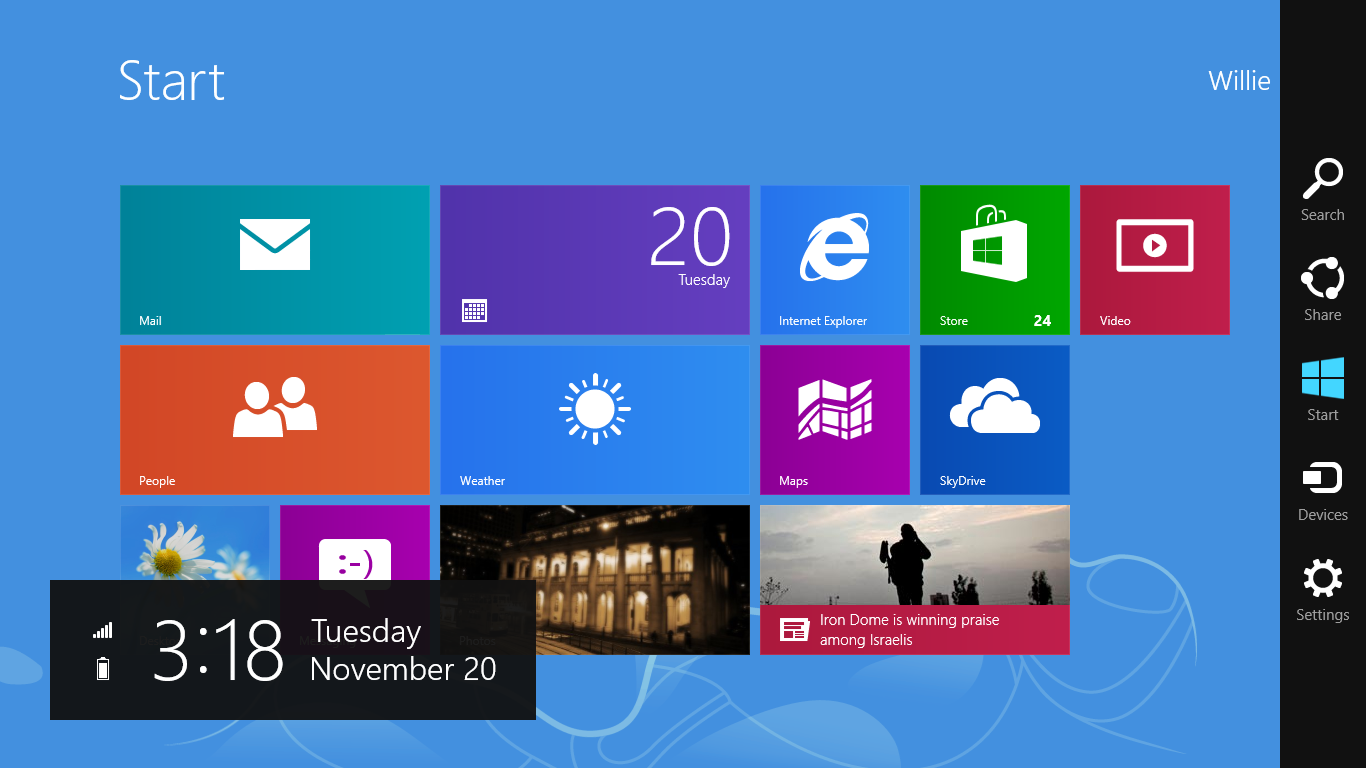Open the Video tile
The height and width of the screenshot is (768, 1366).
tap(1155, 260)
